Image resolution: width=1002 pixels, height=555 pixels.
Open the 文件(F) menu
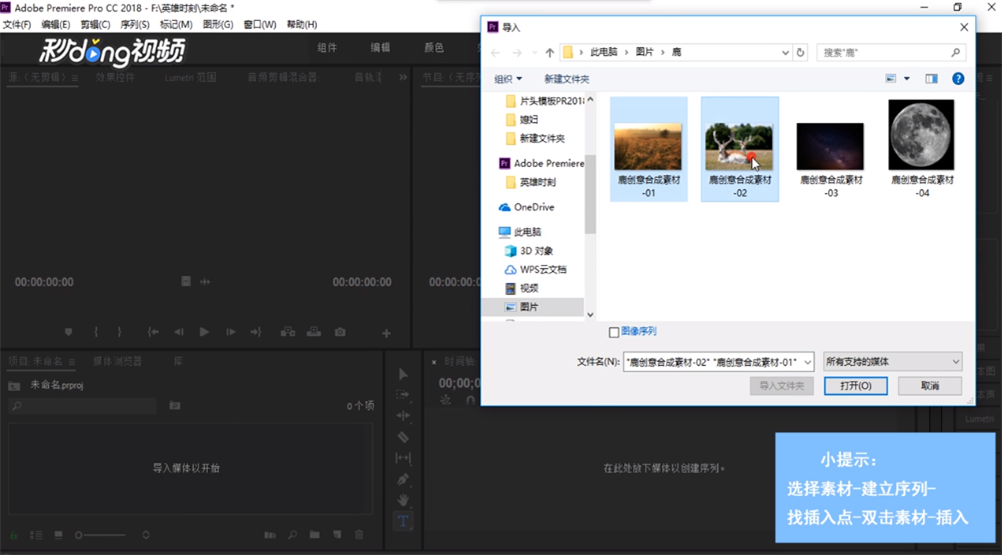[x=17, y=24]
